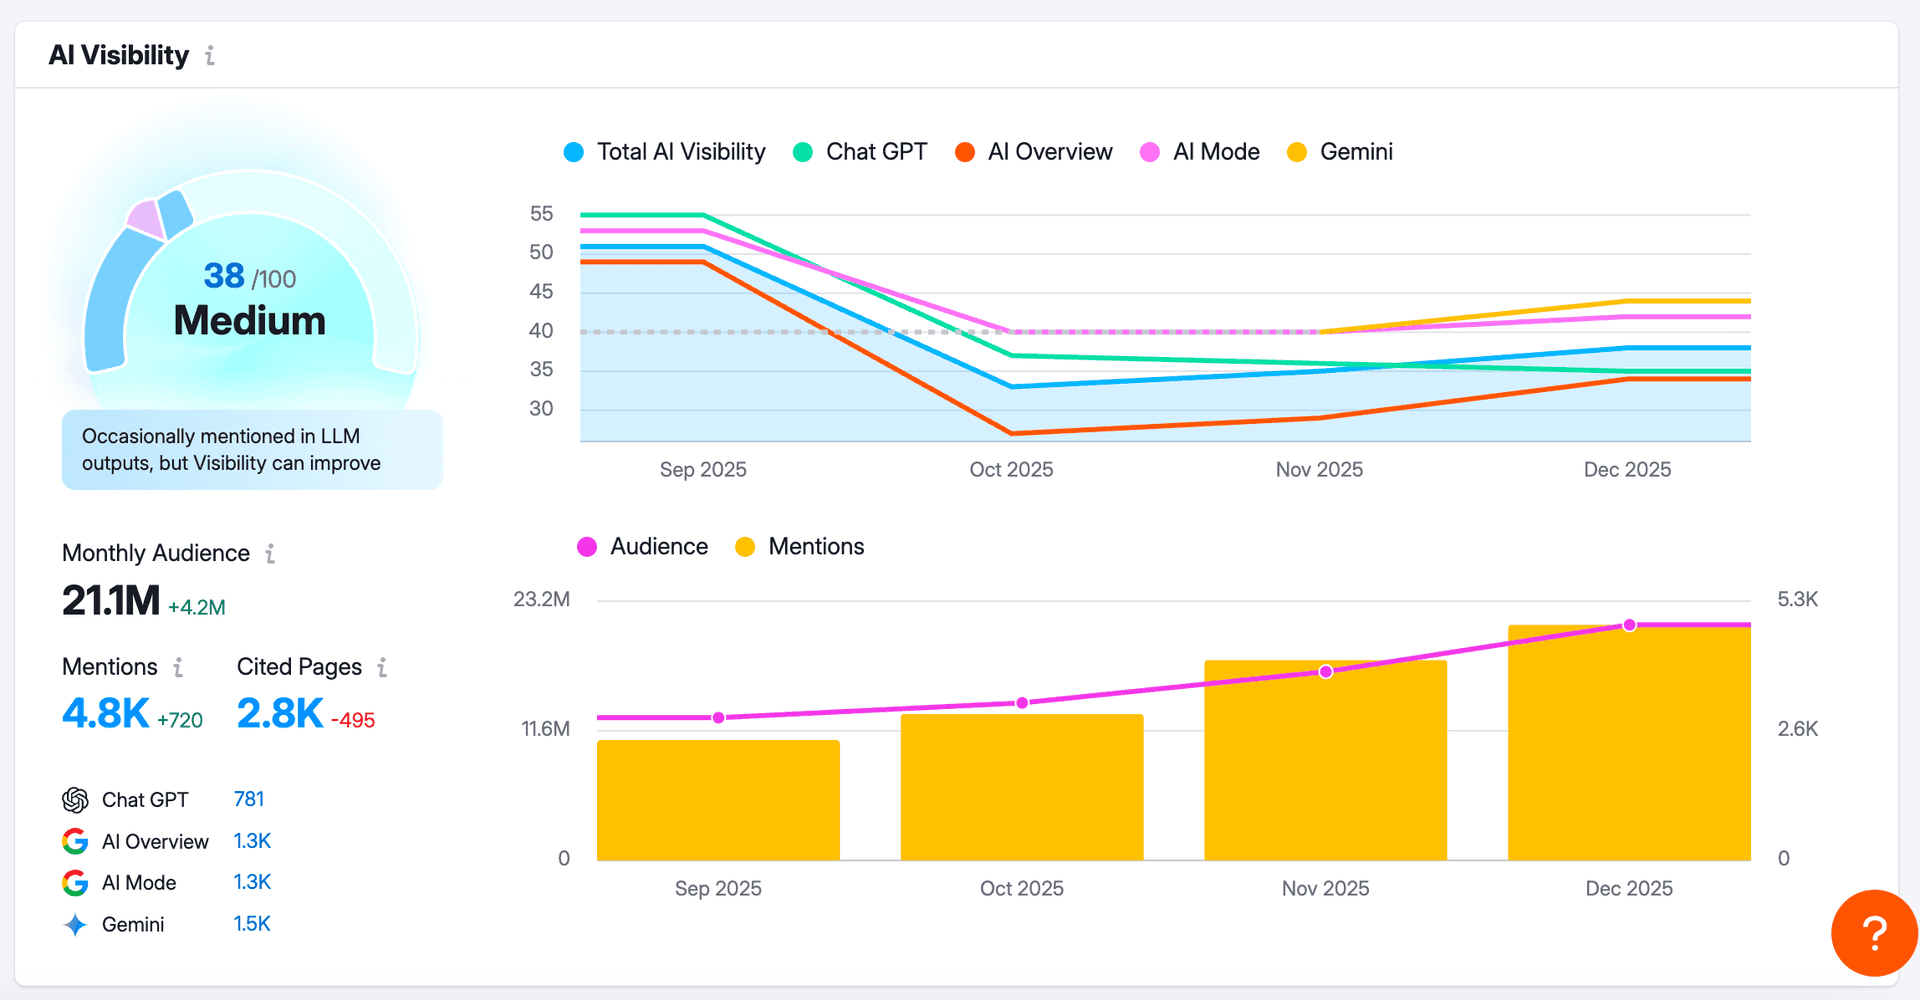Toggle Audience series in lower chart legend
Screen dimensions: 1920x1000
(642, 547)
